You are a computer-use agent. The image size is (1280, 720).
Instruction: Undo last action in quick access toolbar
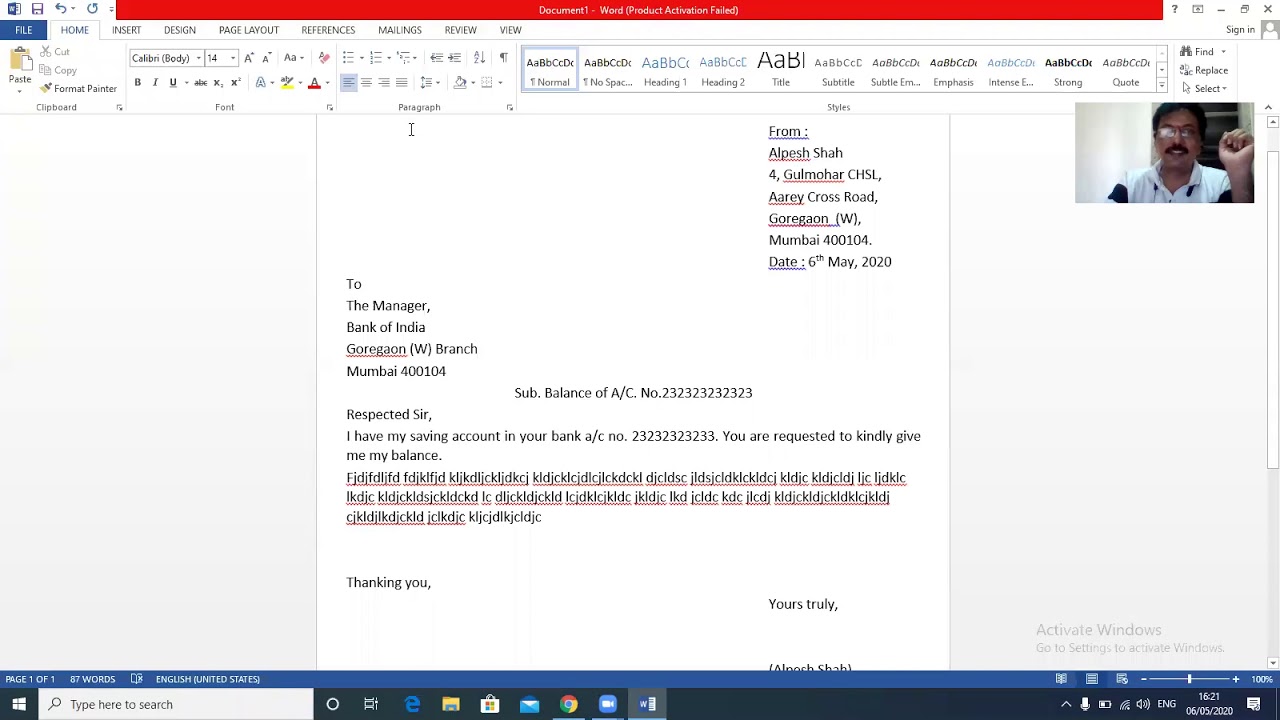[x=60, y=9]
